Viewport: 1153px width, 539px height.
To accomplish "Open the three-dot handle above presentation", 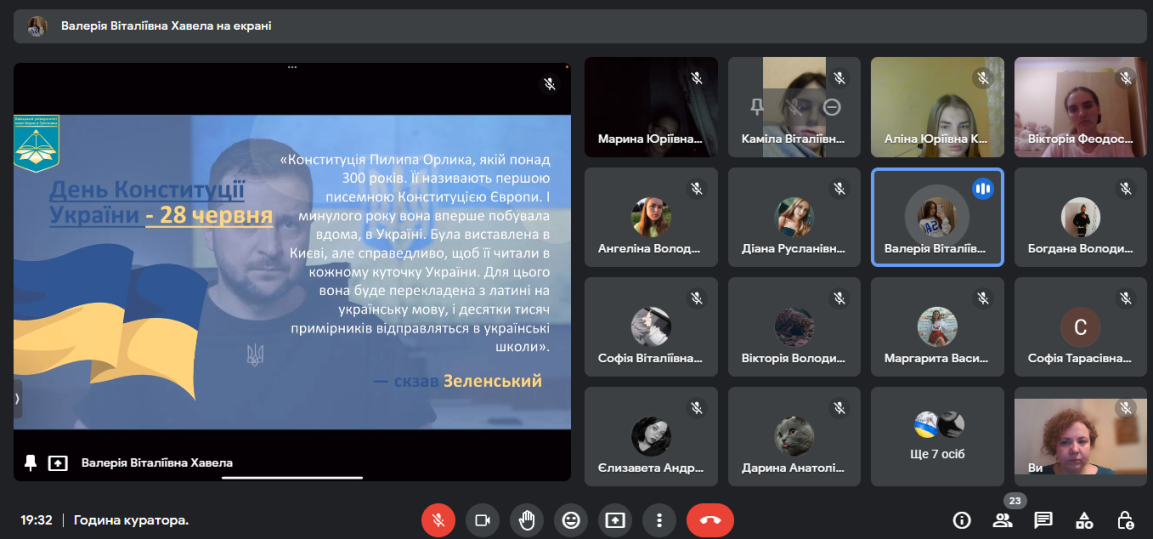I will click(x=292, y=67).
